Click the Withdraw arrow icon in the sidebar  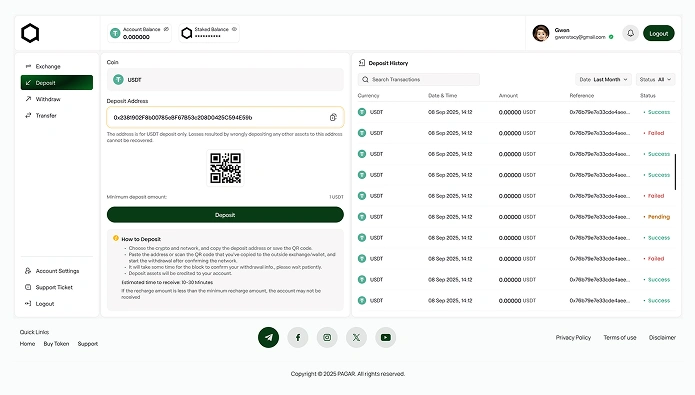tap(28, 99)
